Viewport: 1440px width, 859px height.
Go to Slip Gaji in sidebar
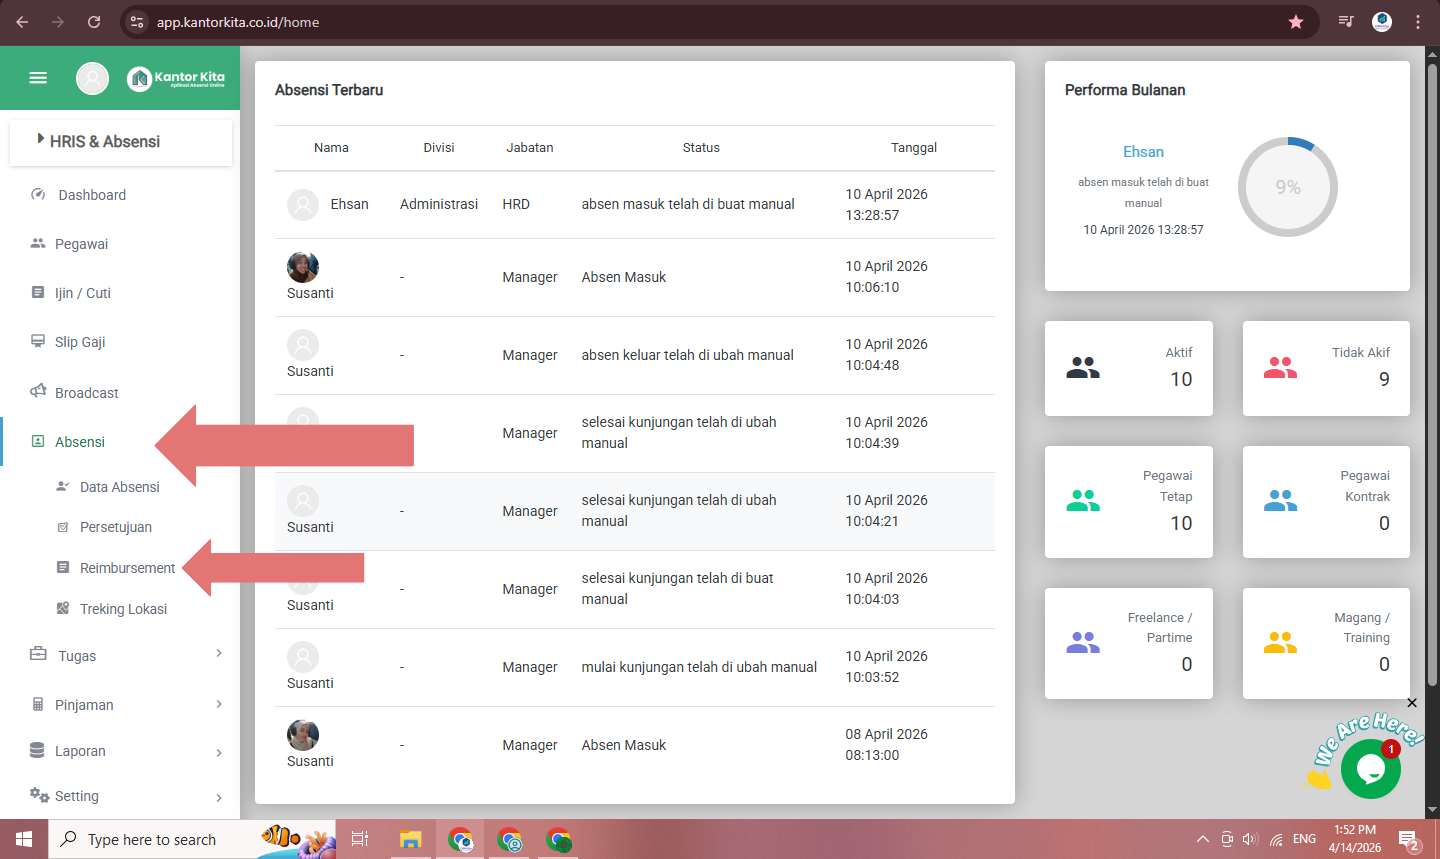coord(80,342)
